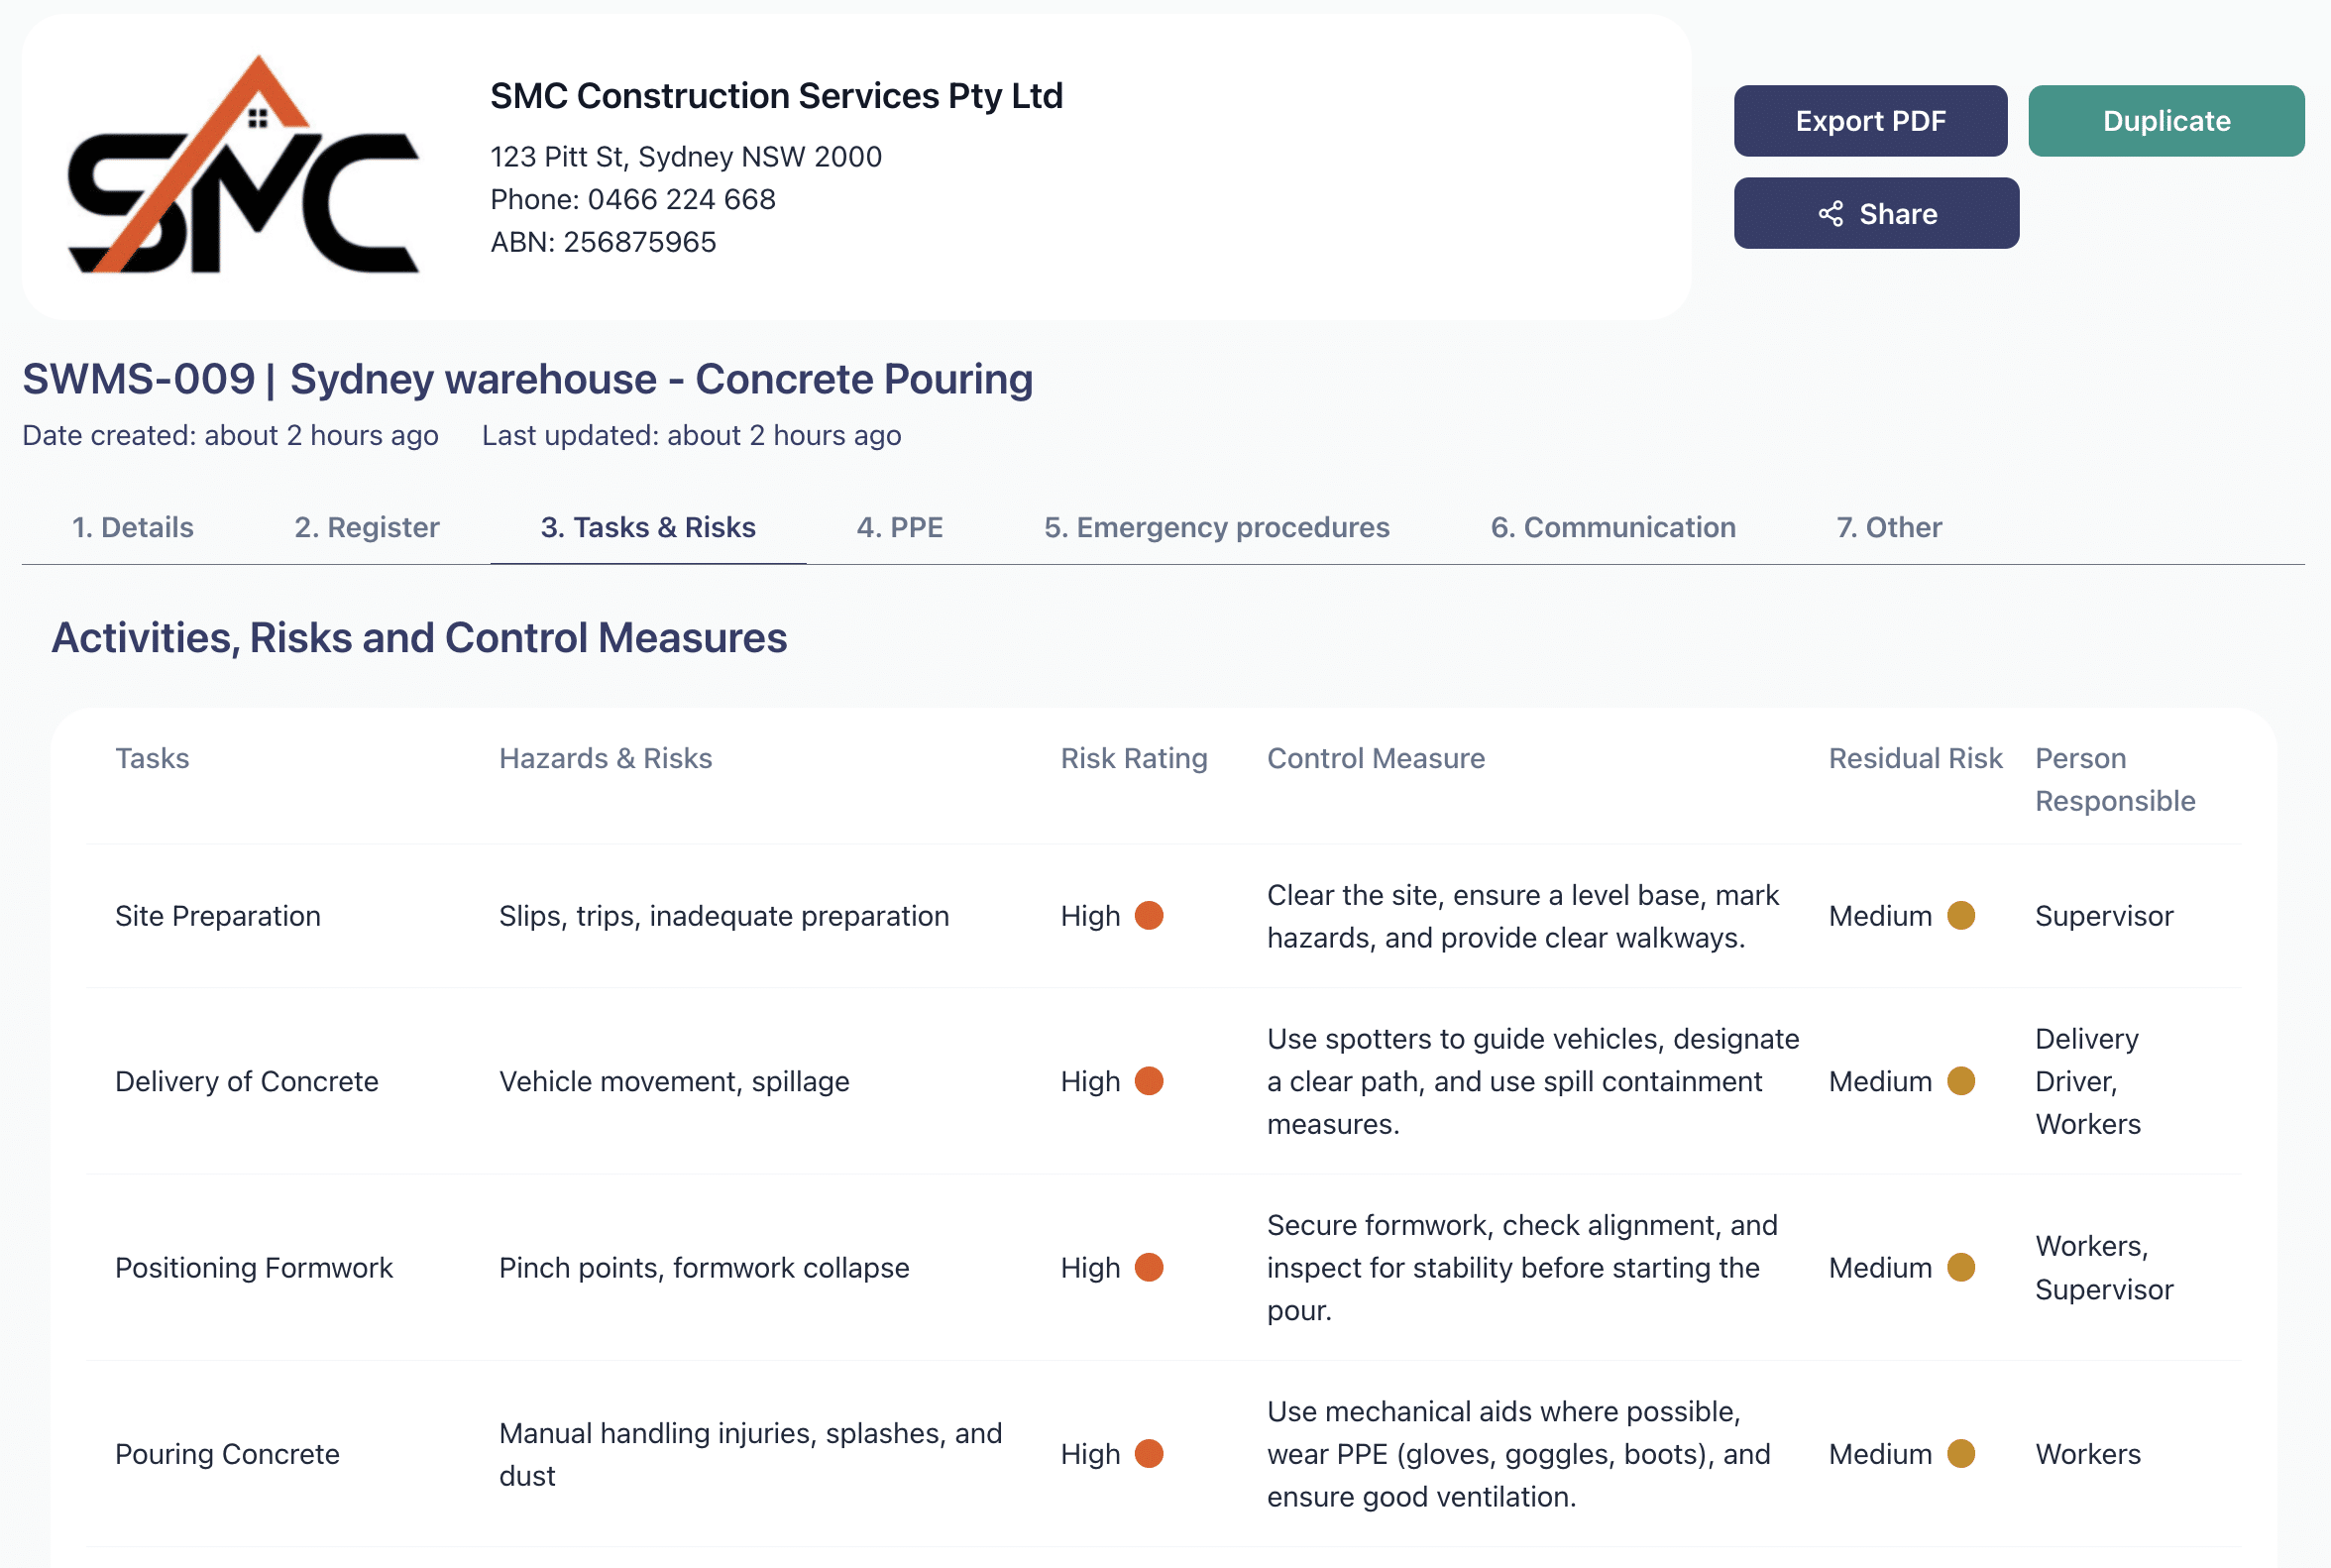
Task: Switch to the Communication tab
Action: tap(1613, 527)
